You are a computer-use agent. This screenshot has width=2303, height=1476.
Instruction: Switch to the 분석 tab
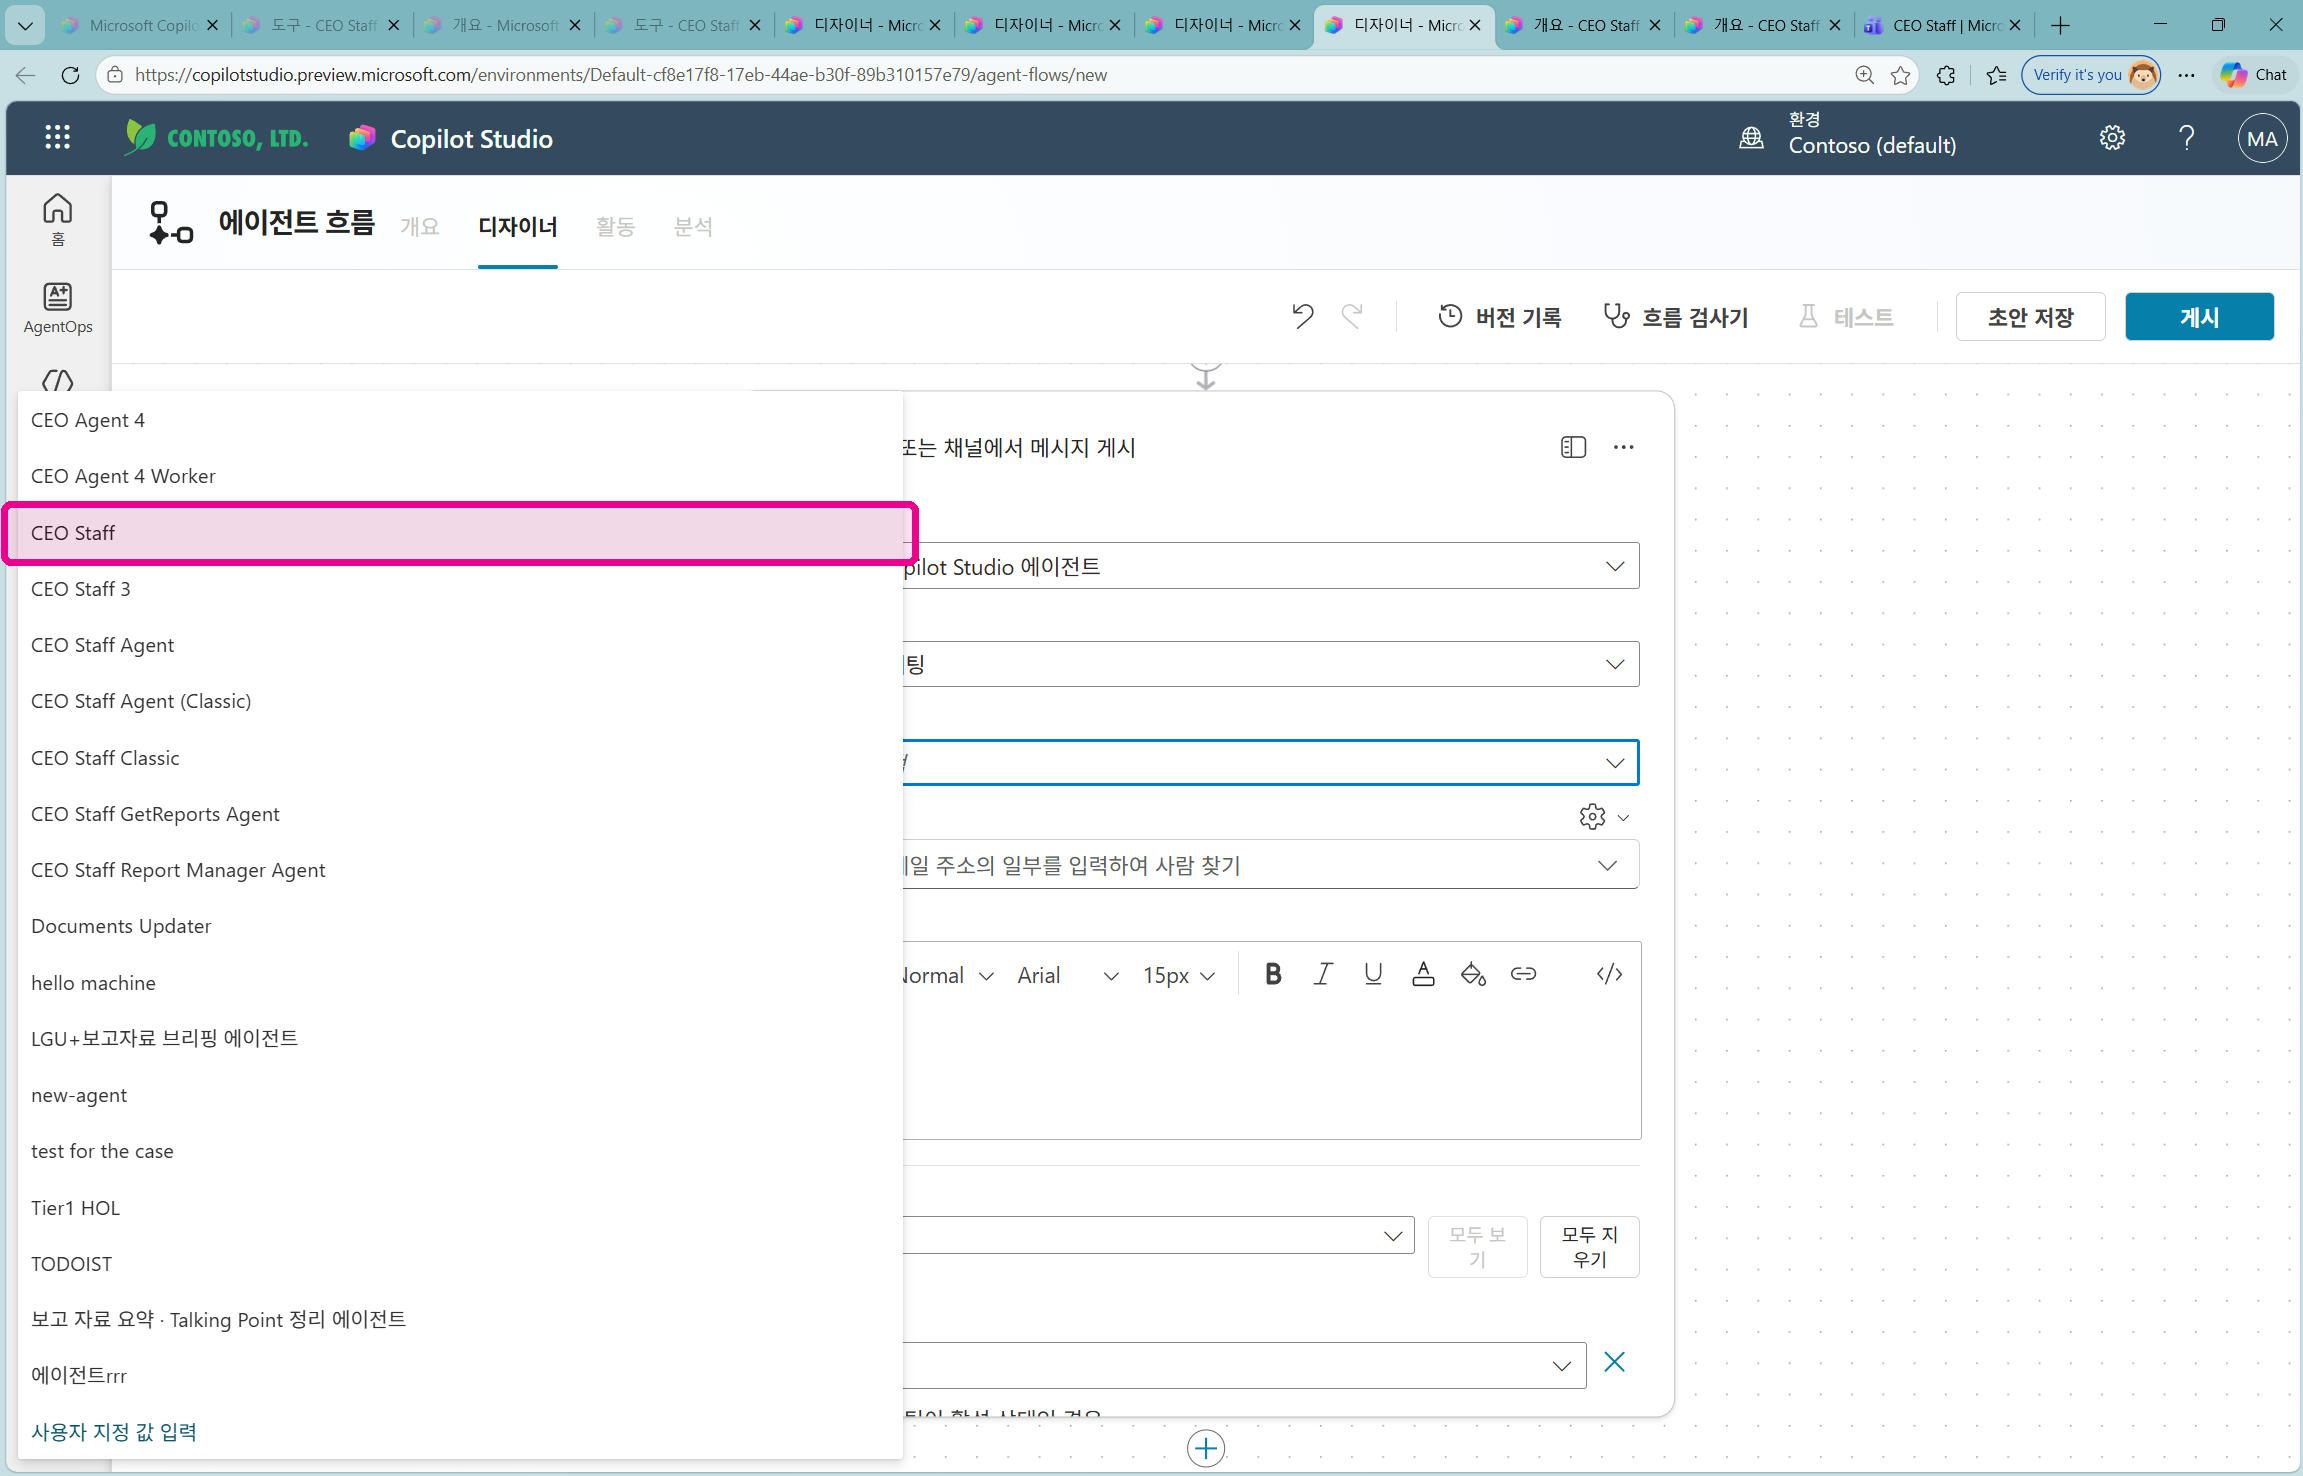pyautogui.click(x=693, y=227)
